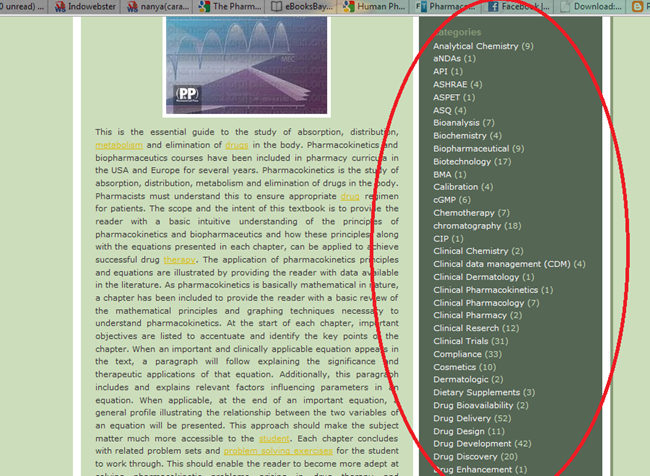Open the Bioanalysis category
Image resolution: width=650 pixels, height=476 pixels.
(464, 123)
